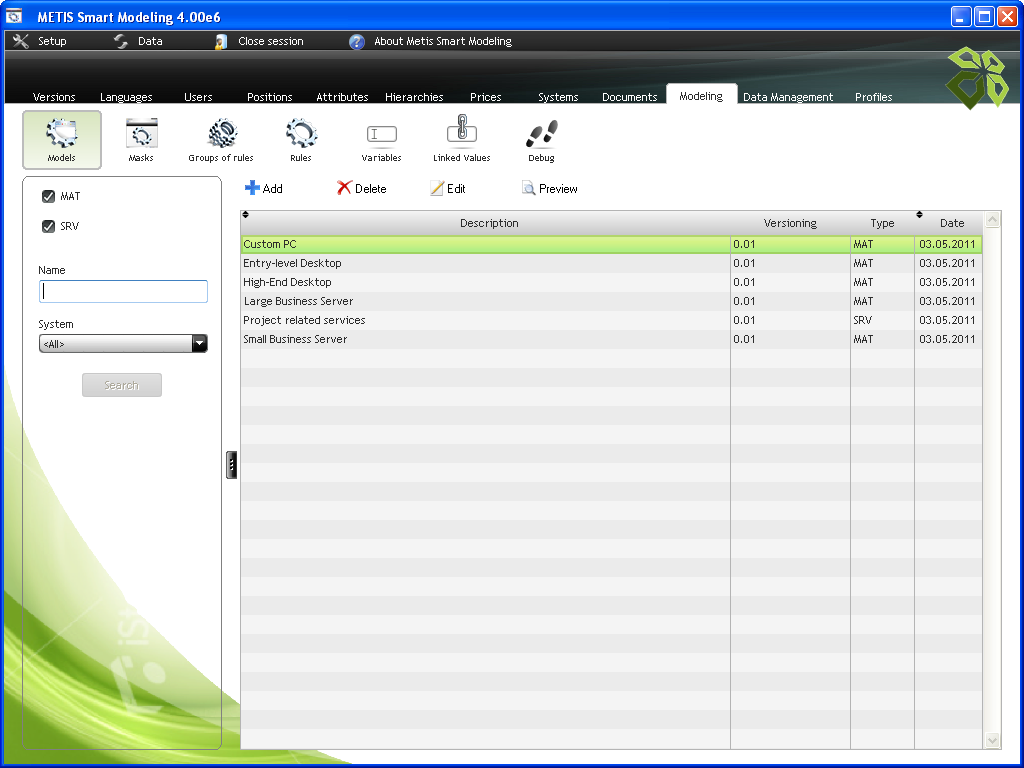
Task: Click the Preview magnifier icon
Action: (529, 188)
